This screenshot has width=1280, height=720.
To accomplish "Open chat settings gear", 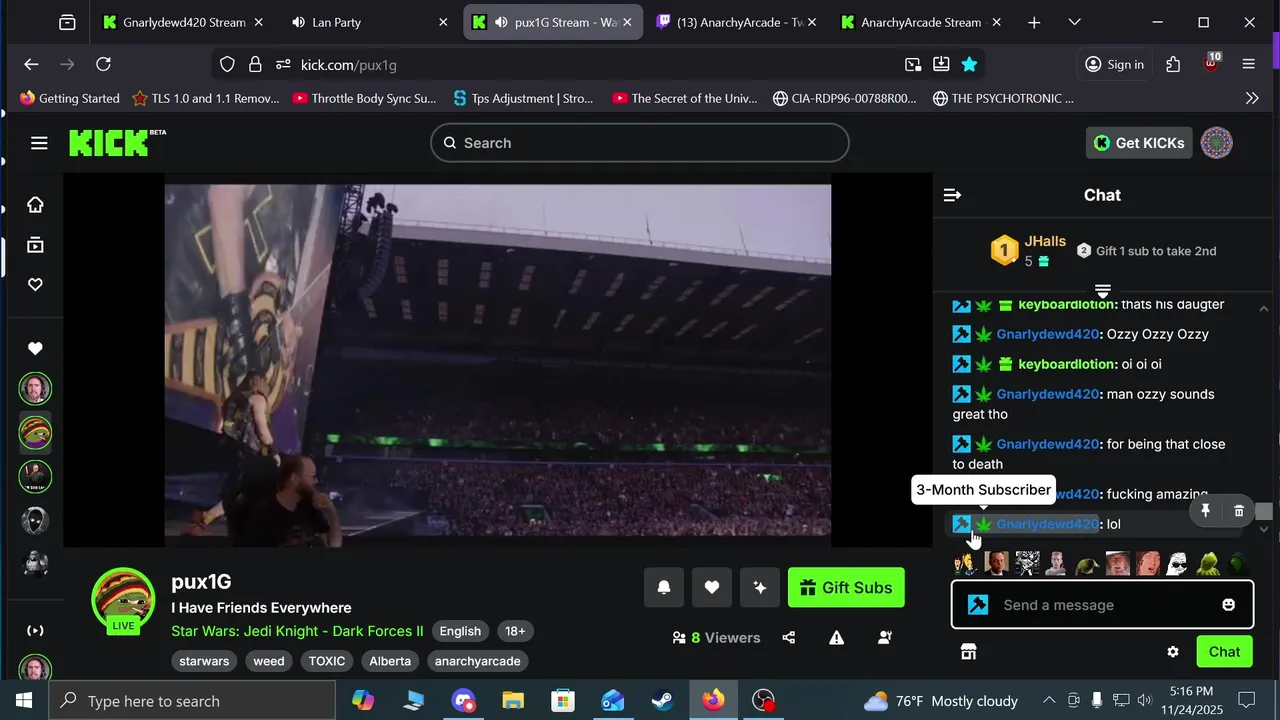I will (1173, 652).
